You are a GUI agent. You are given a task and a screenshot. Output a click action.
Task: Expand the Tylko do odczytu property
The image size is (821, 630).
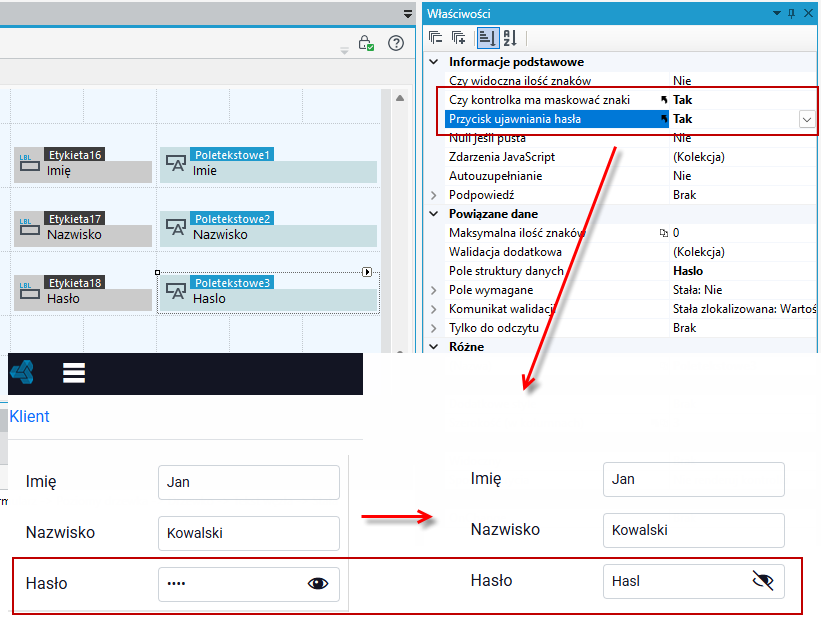tap(434, 328)
